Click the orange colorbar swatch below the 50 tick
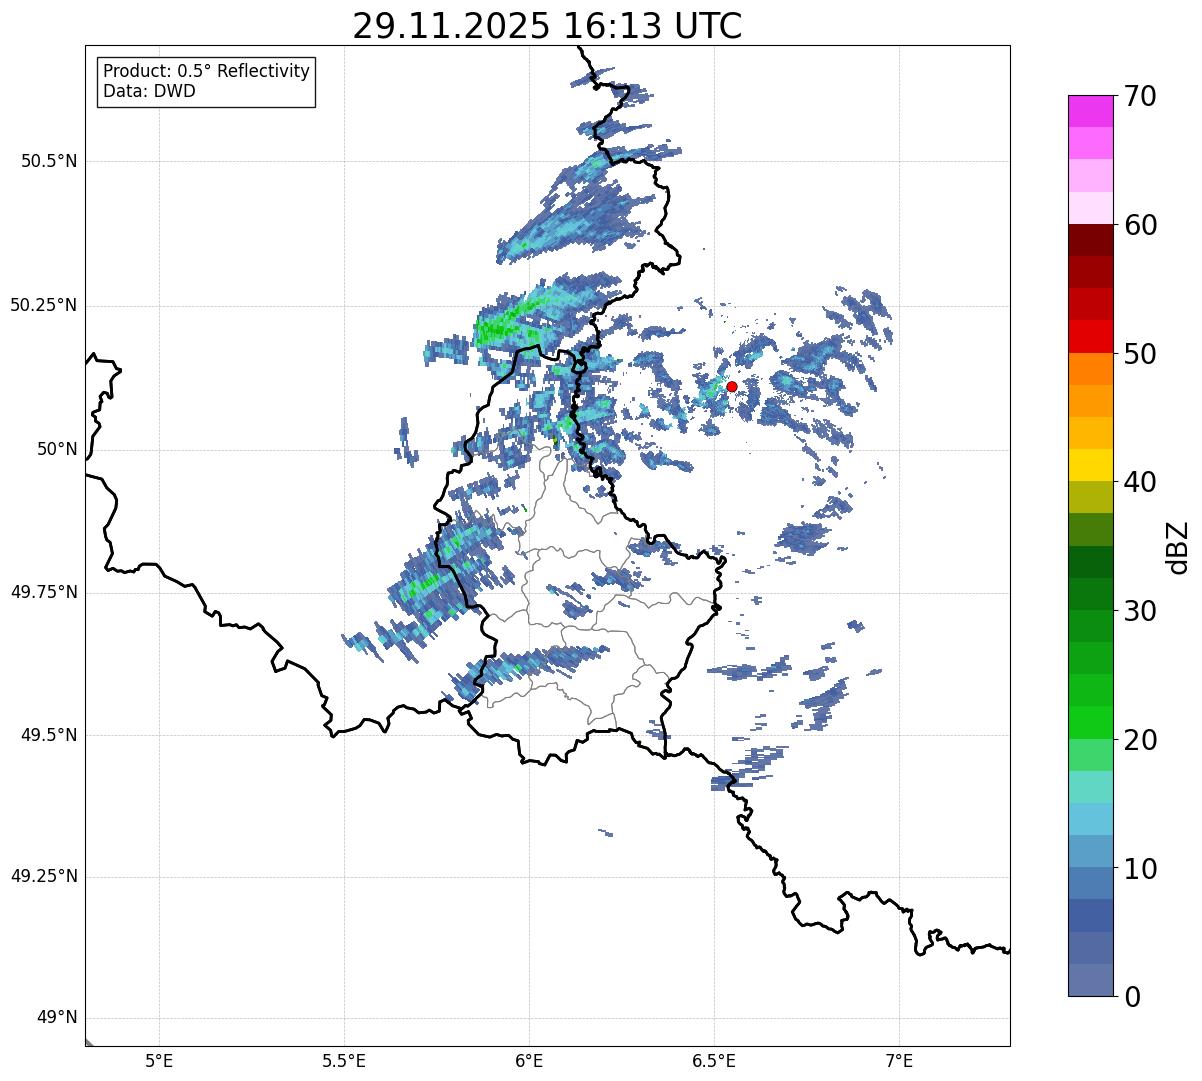Screen dimensions: 1202x1081 click(1090, 369)
